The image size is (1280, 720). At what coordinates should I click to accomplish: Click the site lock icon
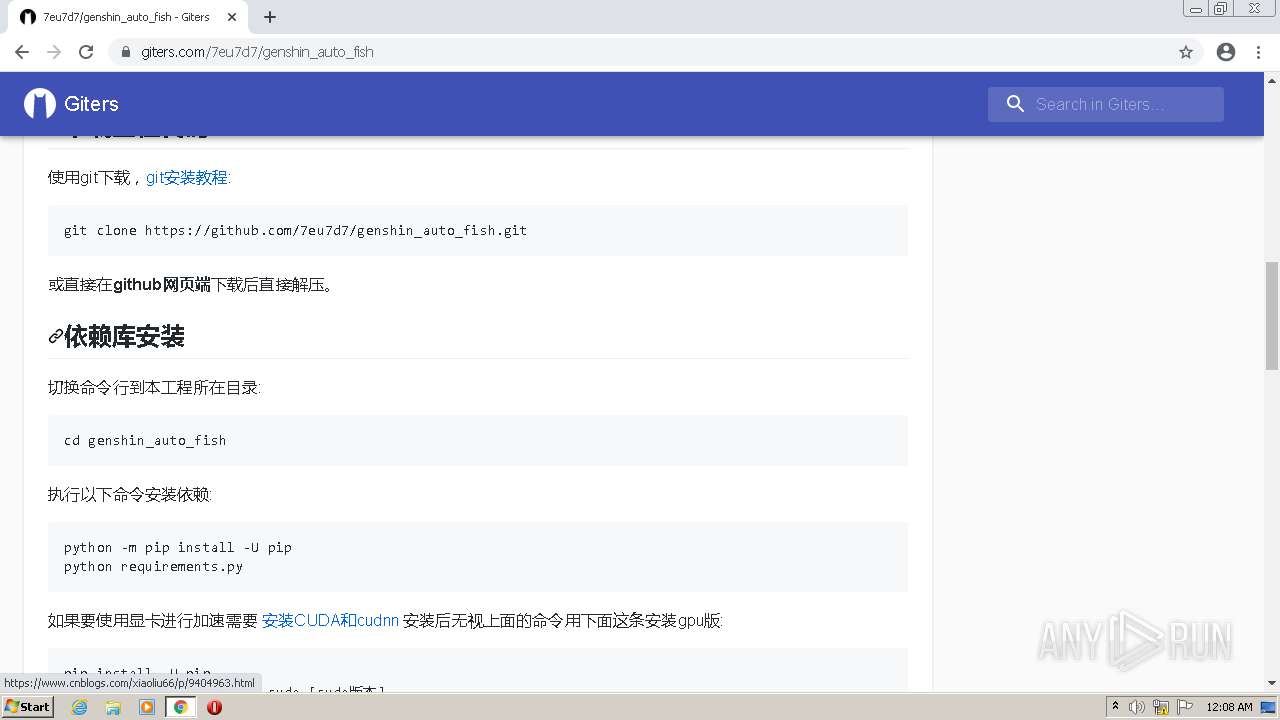126,52
